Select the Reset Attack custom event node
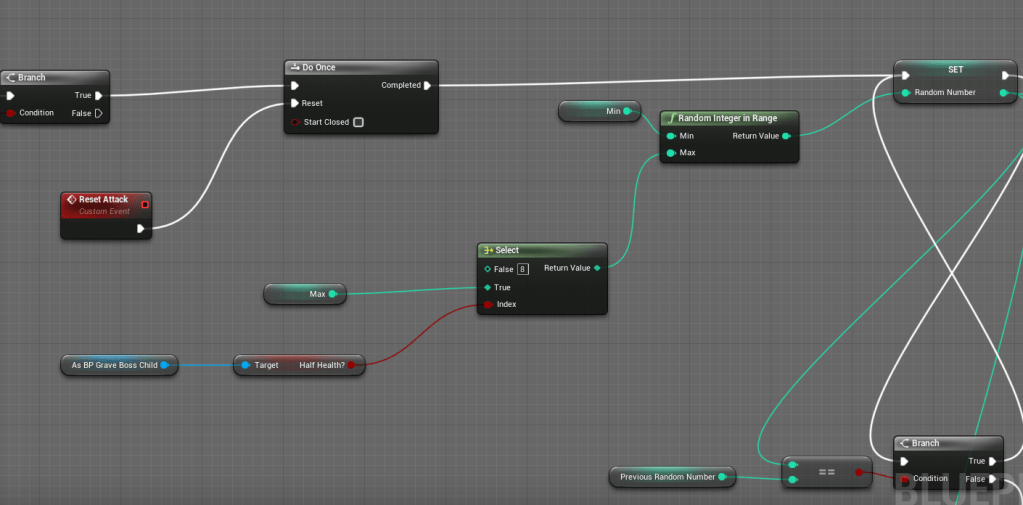 [105, 205]
